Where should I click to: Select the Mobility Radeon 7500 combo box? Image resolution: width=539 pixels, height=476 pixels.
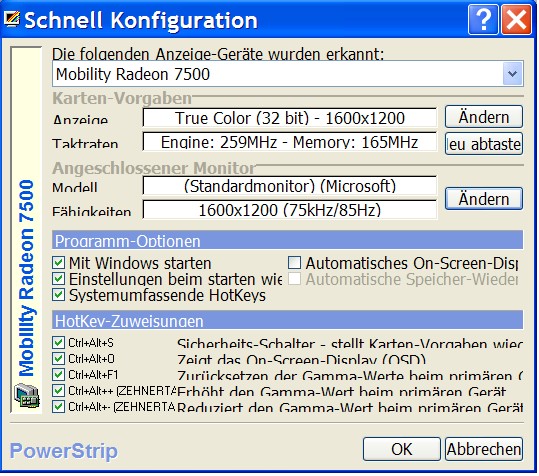(288, 74)
